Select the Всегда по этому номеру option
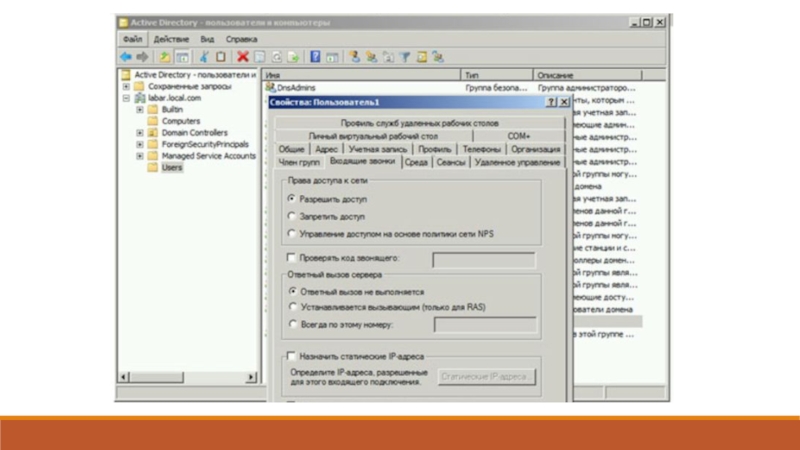The width and height of the screenshot is (800, 450). [x=292, y=324]
